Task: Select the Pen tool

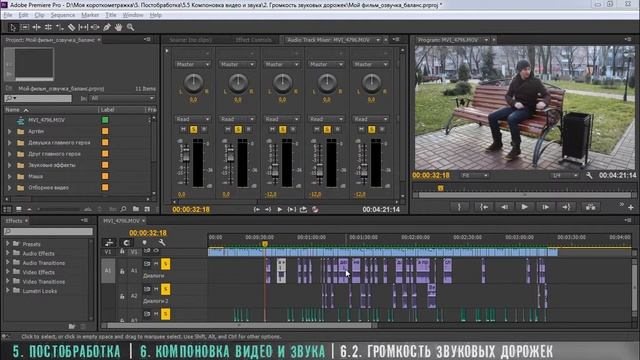Action: point(107,27)
